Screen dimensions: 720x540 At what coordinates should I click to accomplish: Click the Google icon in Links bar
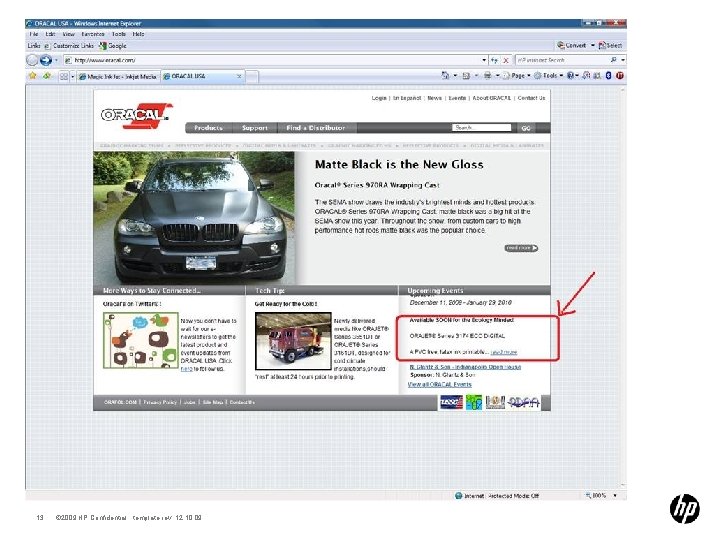(x=103, y=46)
